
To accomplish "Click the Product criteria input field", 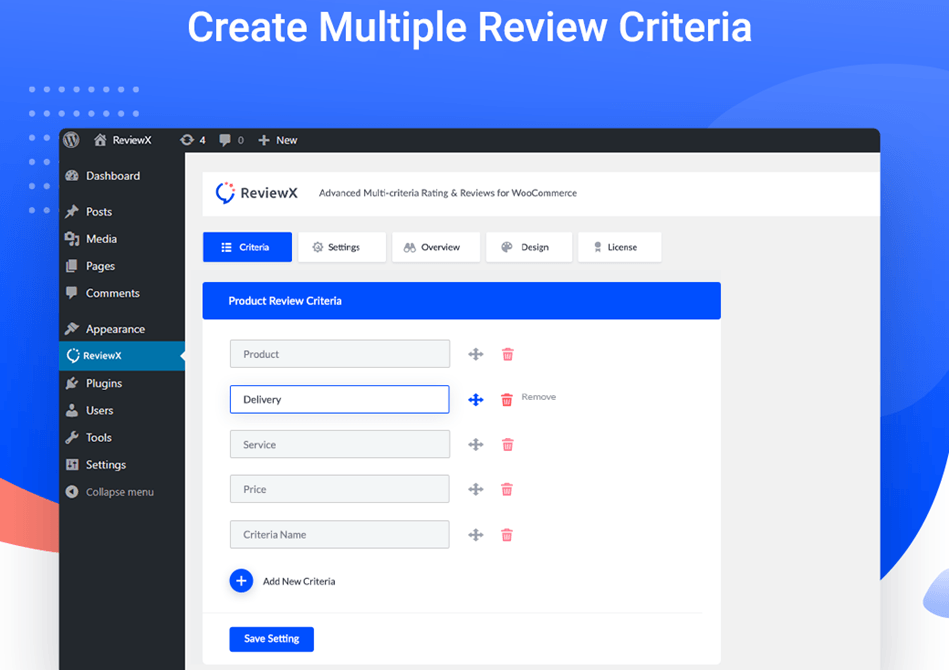I will tap(340, 354).
